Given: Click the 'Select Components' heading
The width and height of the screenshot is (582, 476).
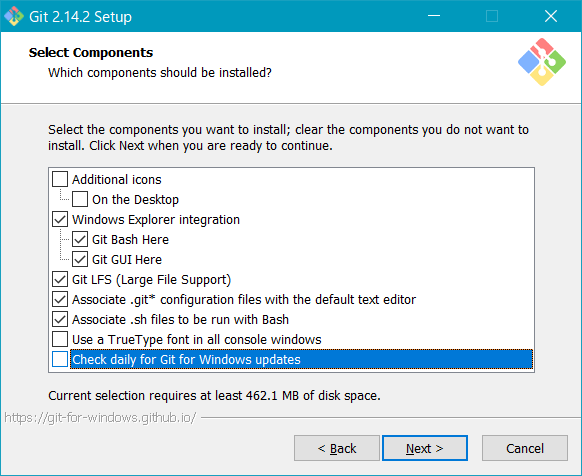Looking at the screenshot, I should 91,52.
